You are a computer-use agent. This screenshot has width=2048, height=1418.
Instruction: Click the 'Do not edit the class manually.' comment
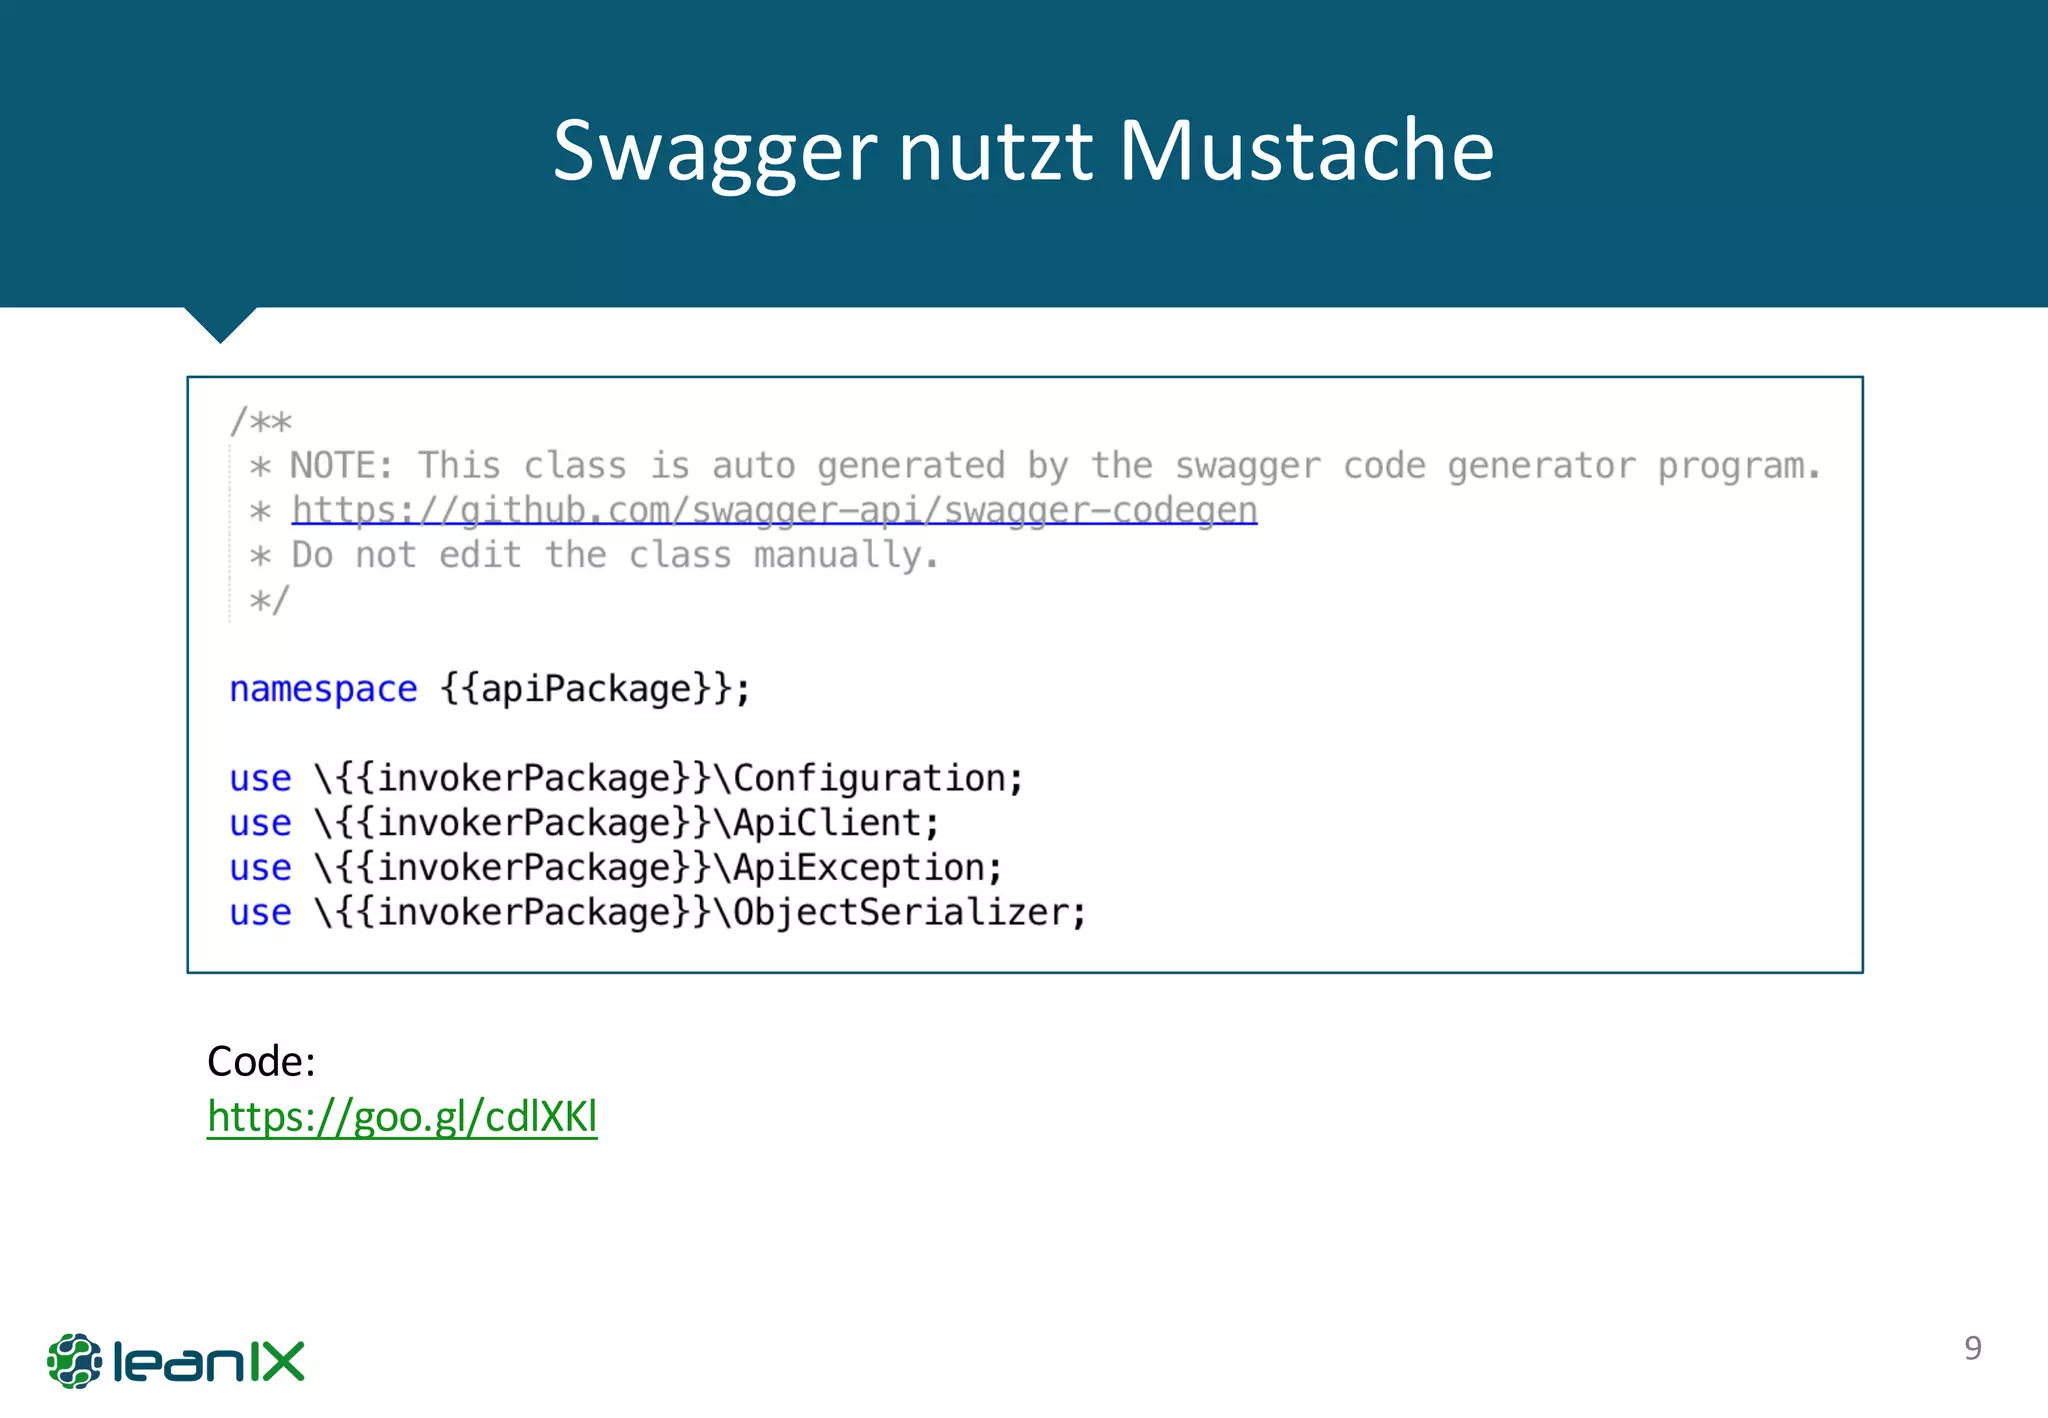[595, 555]
